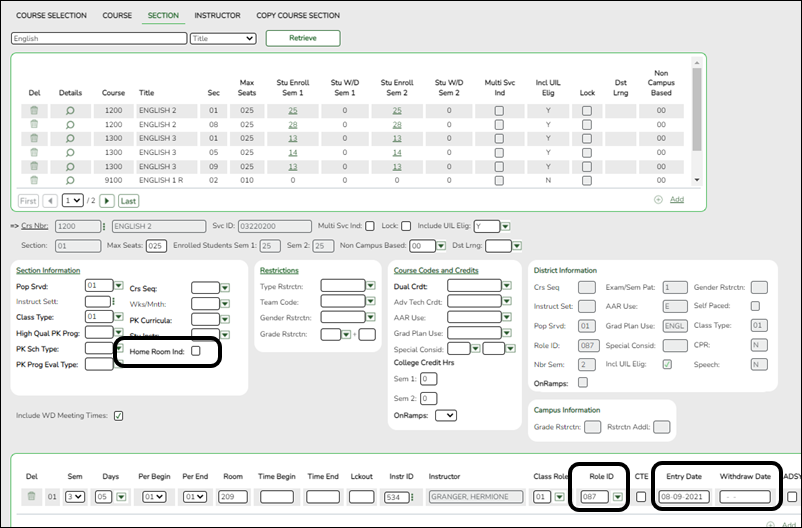Screen dimensions: 802x528
Task: Open Instruct Sett lookup ellipsis
Action: (x=113, y=302)
